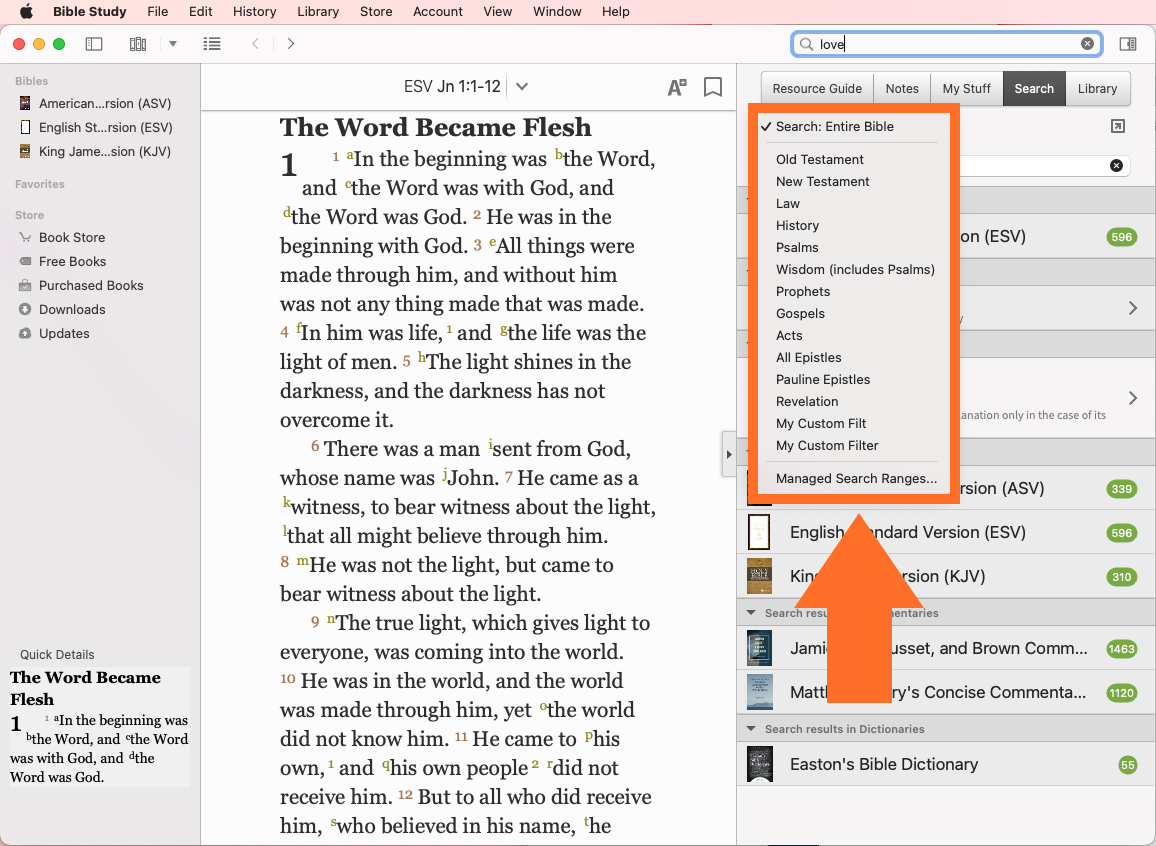Go forward with the right arrow
Screen dimensions: 1156x846
[290, 44]
